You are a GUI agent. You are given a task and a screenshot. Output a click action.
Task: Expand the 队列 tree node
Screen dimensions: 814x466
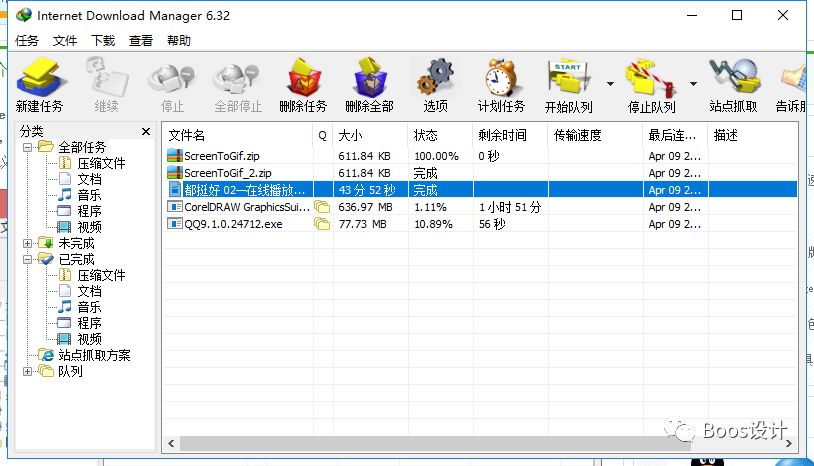click(x=28, y=371)
